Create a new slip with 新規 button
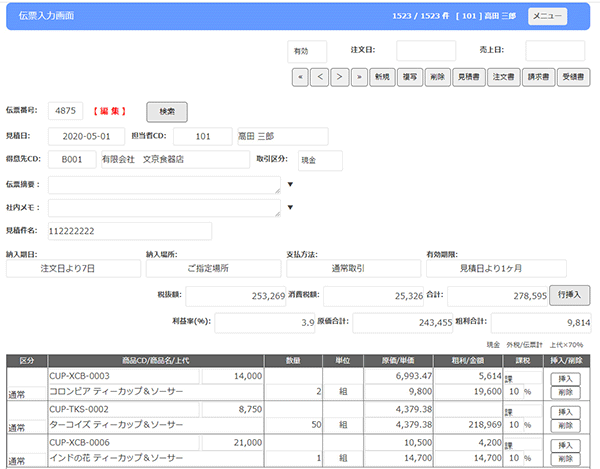 (x=382, y=77)
